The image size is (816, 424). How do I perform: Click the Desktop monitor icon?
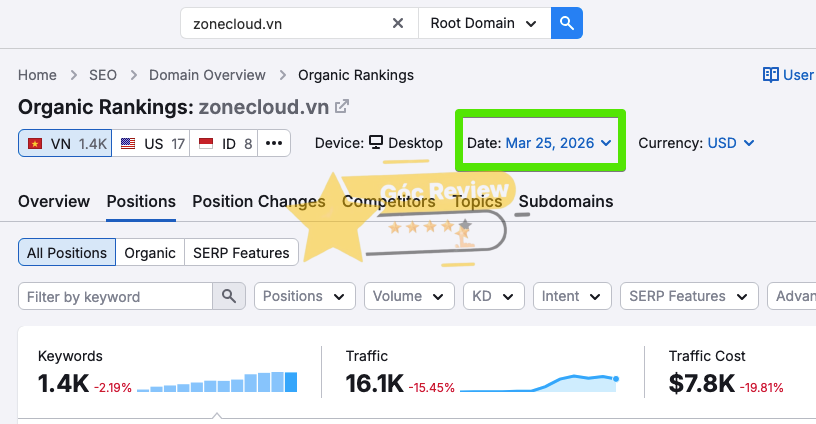click(376, 142)
